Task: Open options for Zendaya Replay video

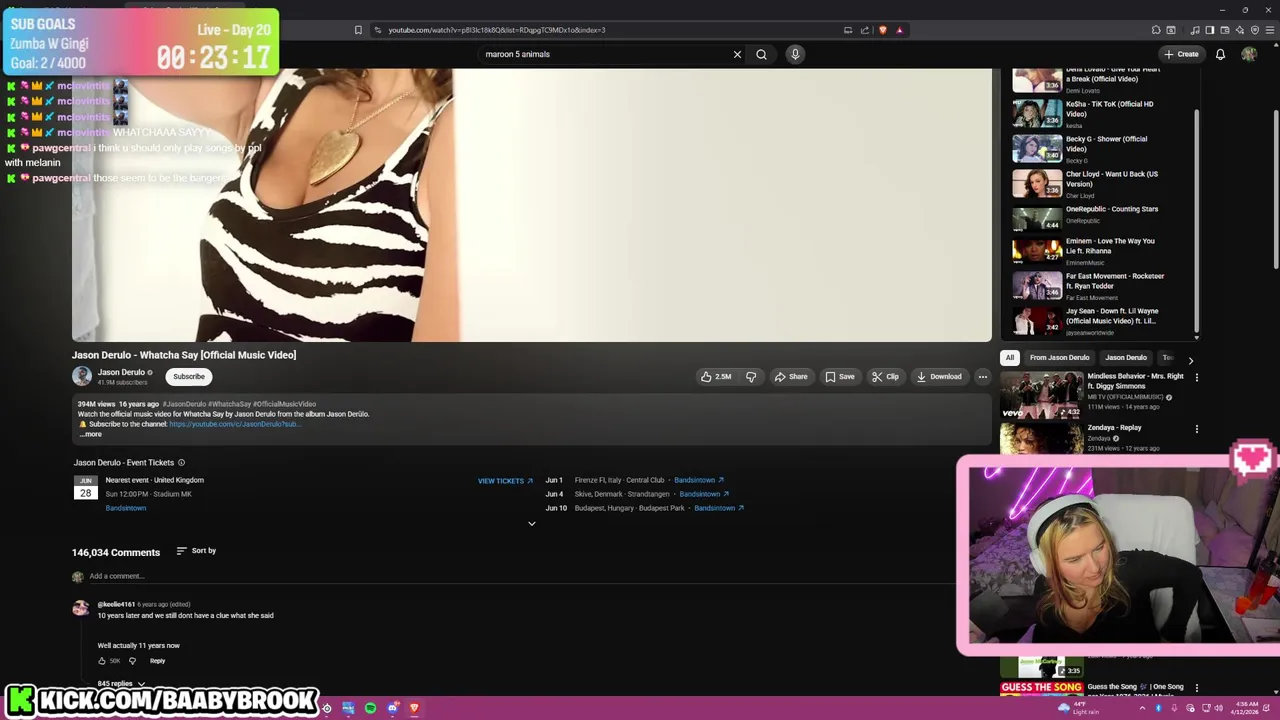Action: pos(1196,429)
